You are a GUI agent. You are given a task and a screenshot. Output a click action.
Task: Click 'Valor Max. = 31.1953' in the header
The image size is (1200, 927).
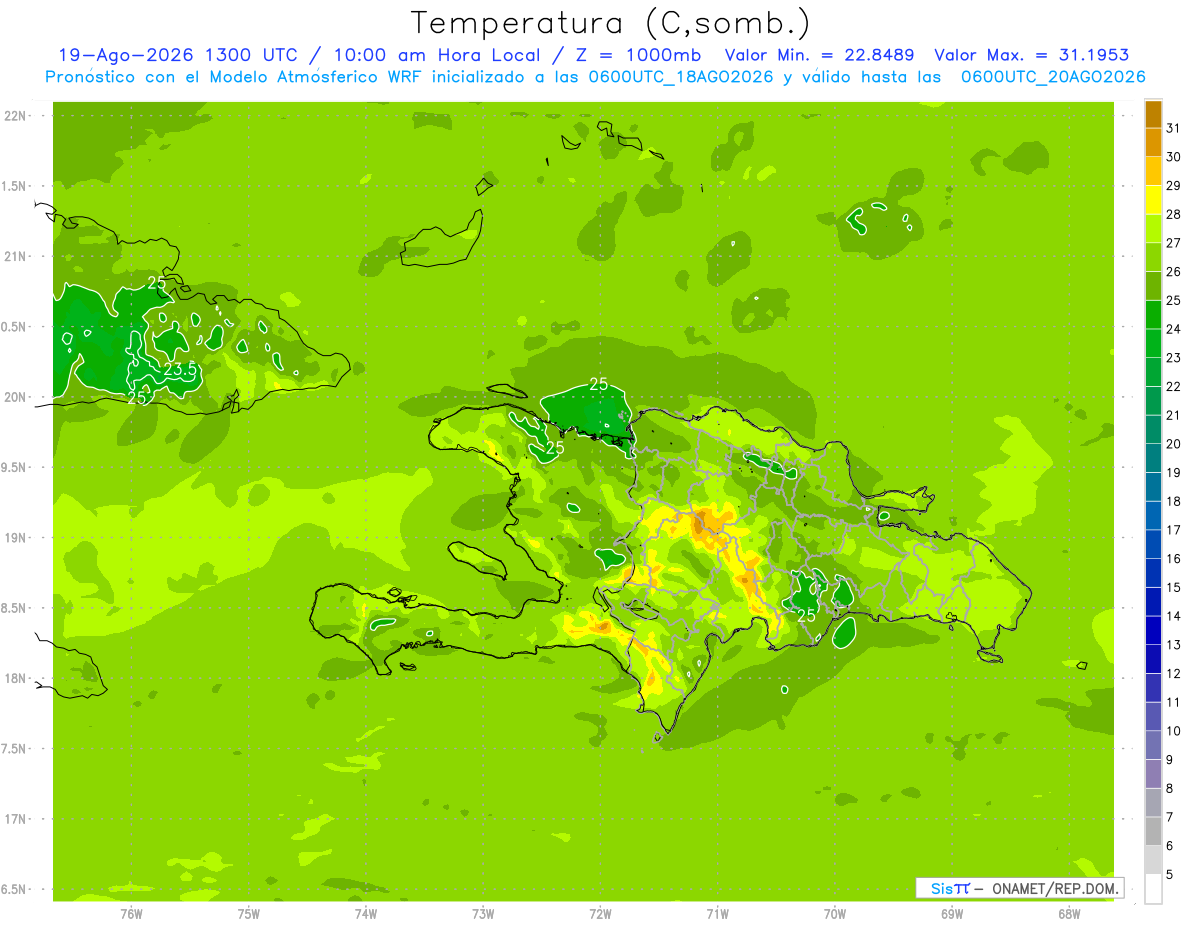point(1033,56)
